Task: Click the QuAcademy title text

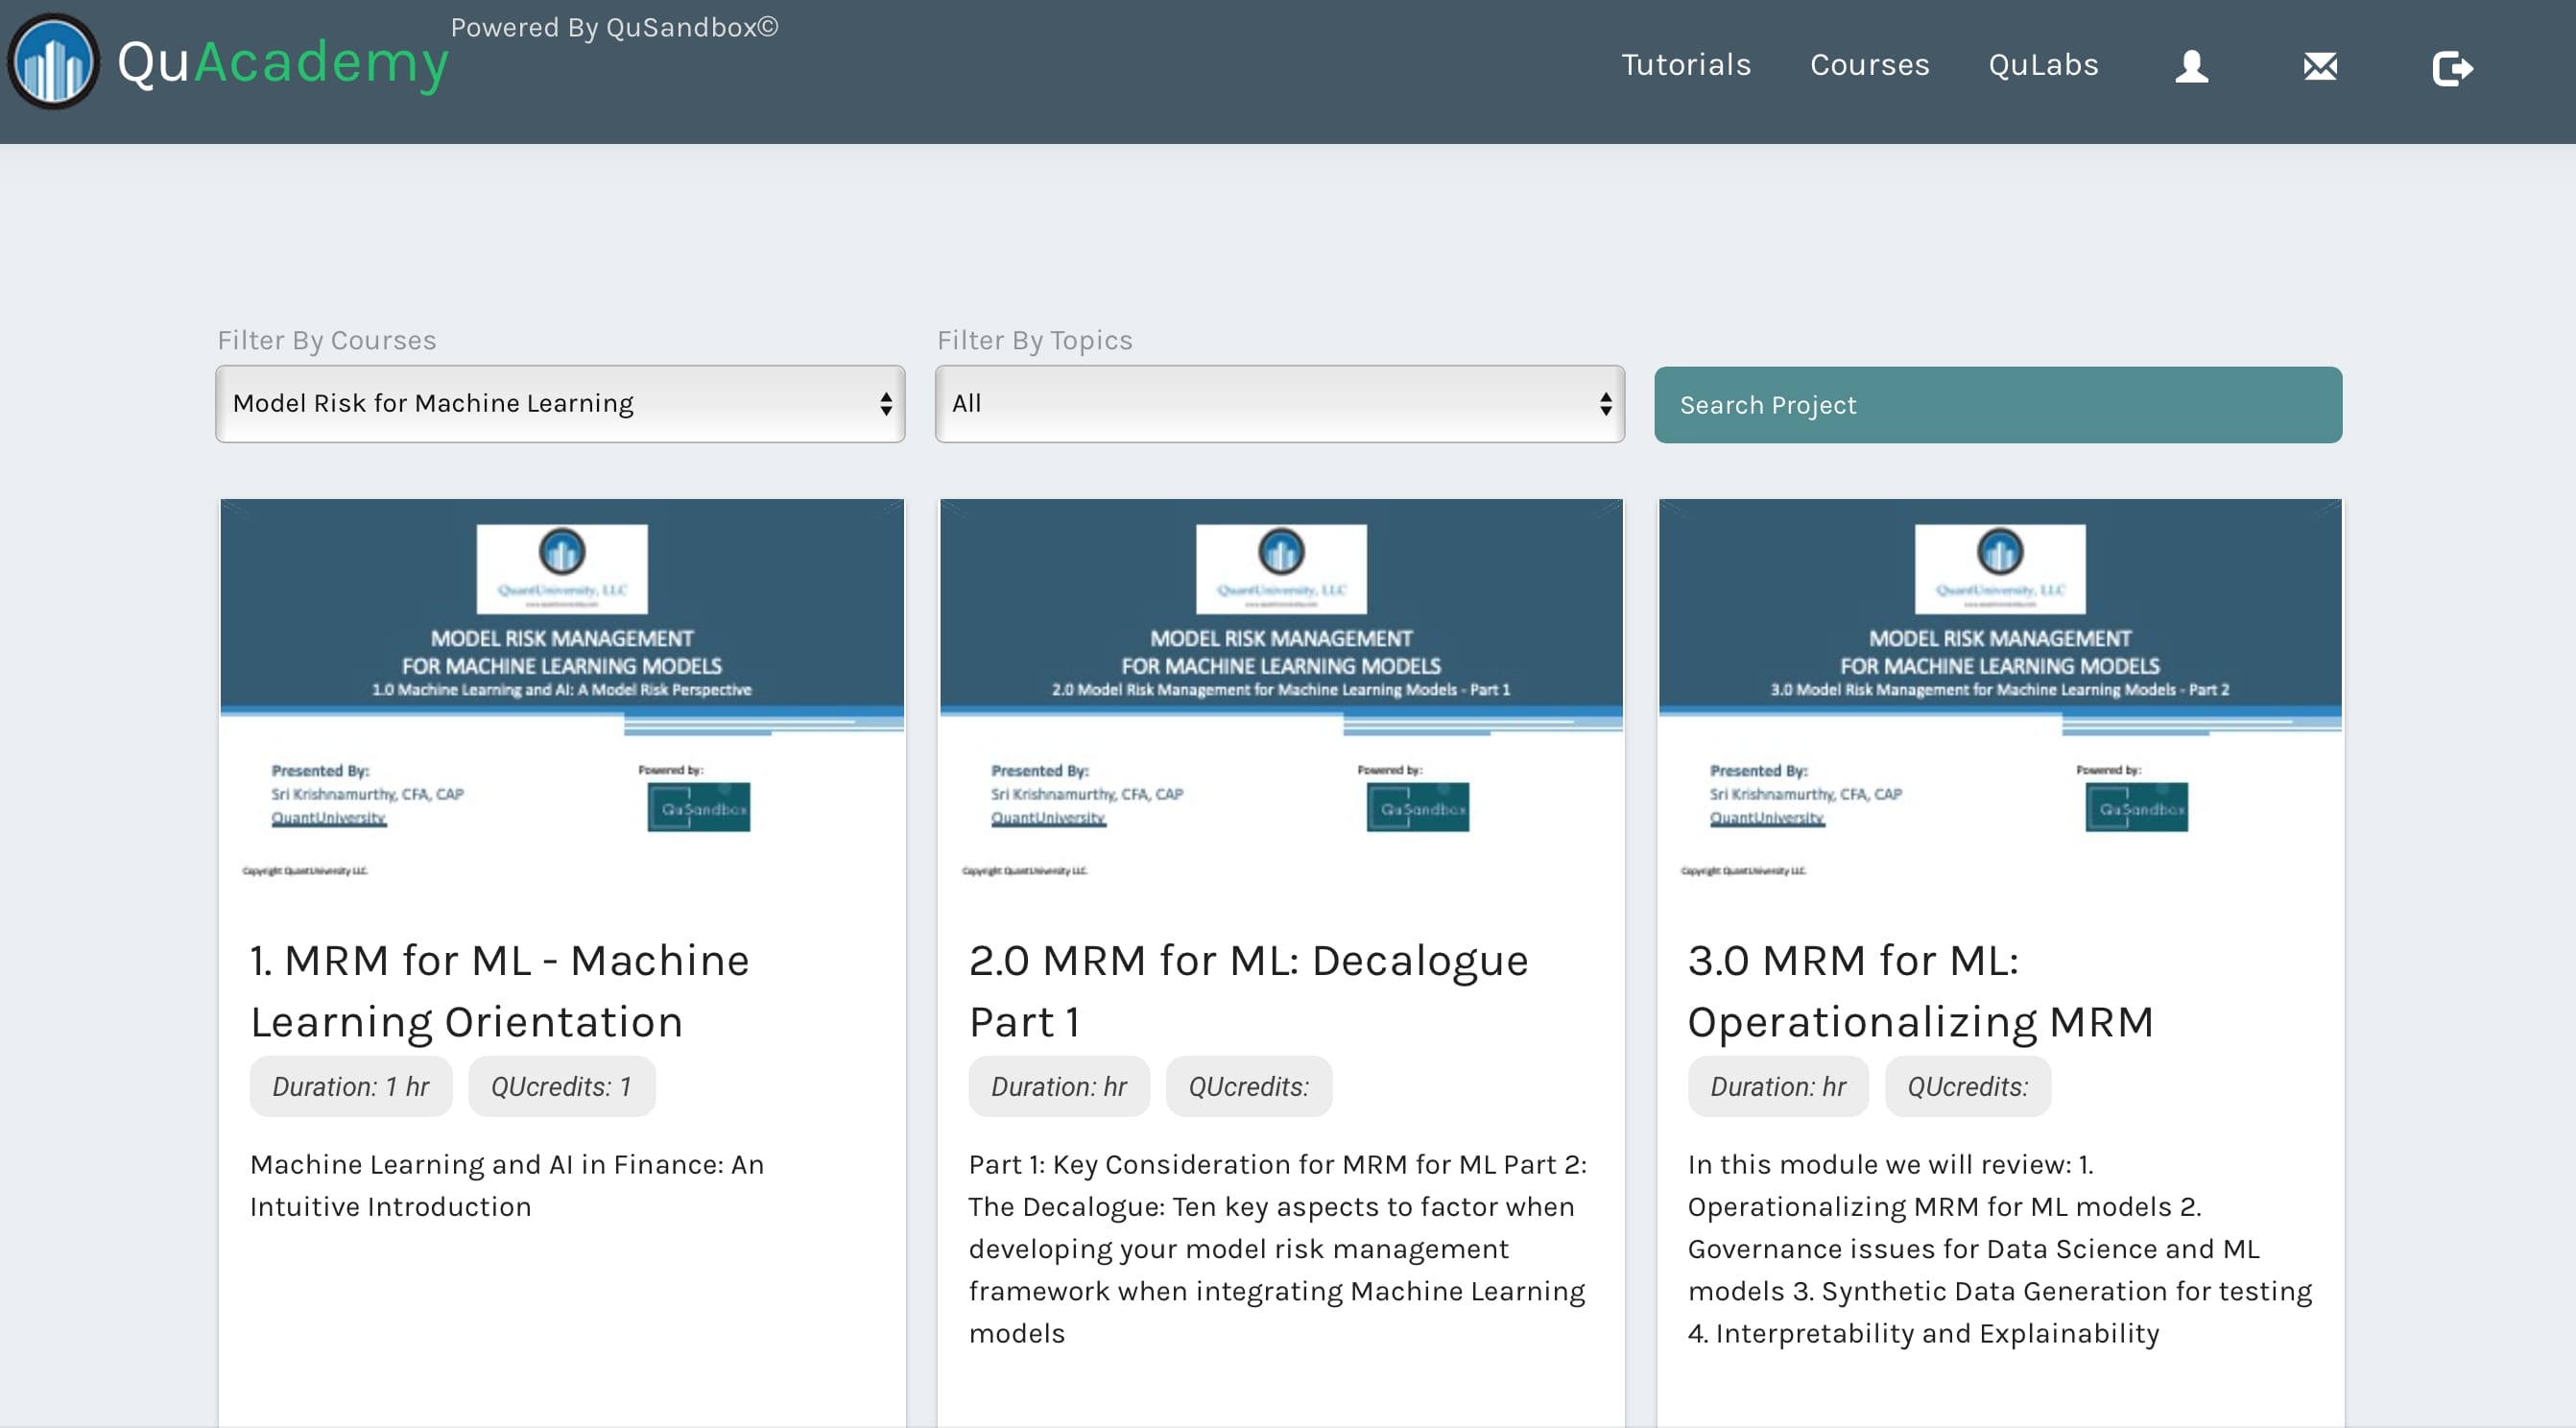Action: coord(283,63)
